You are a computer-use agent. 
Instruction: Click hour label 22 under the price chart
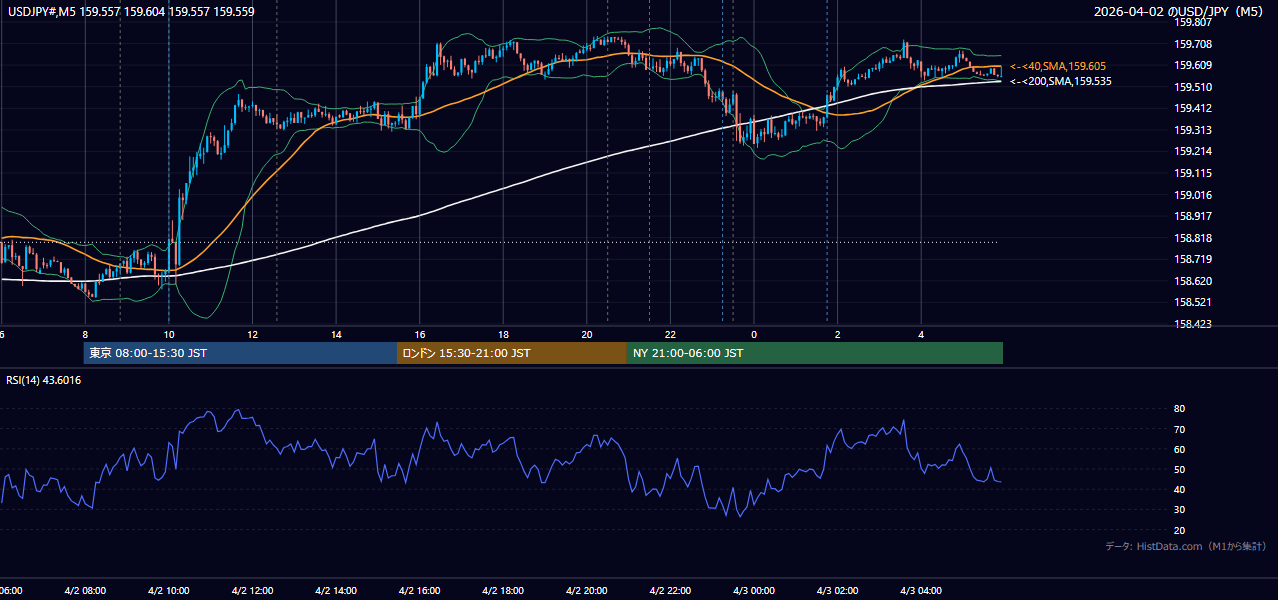[671, 334]
